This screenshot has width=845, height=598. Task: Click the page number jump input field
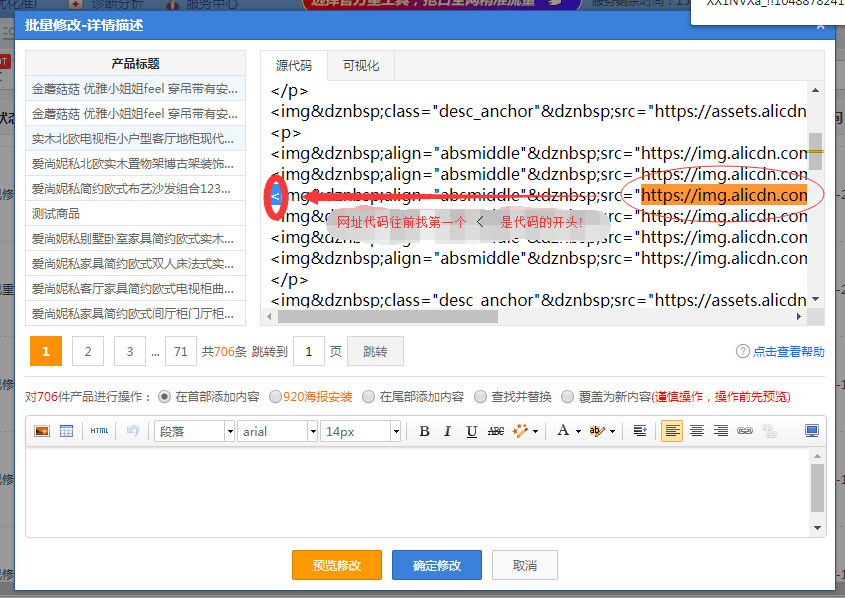coord(309,351)
